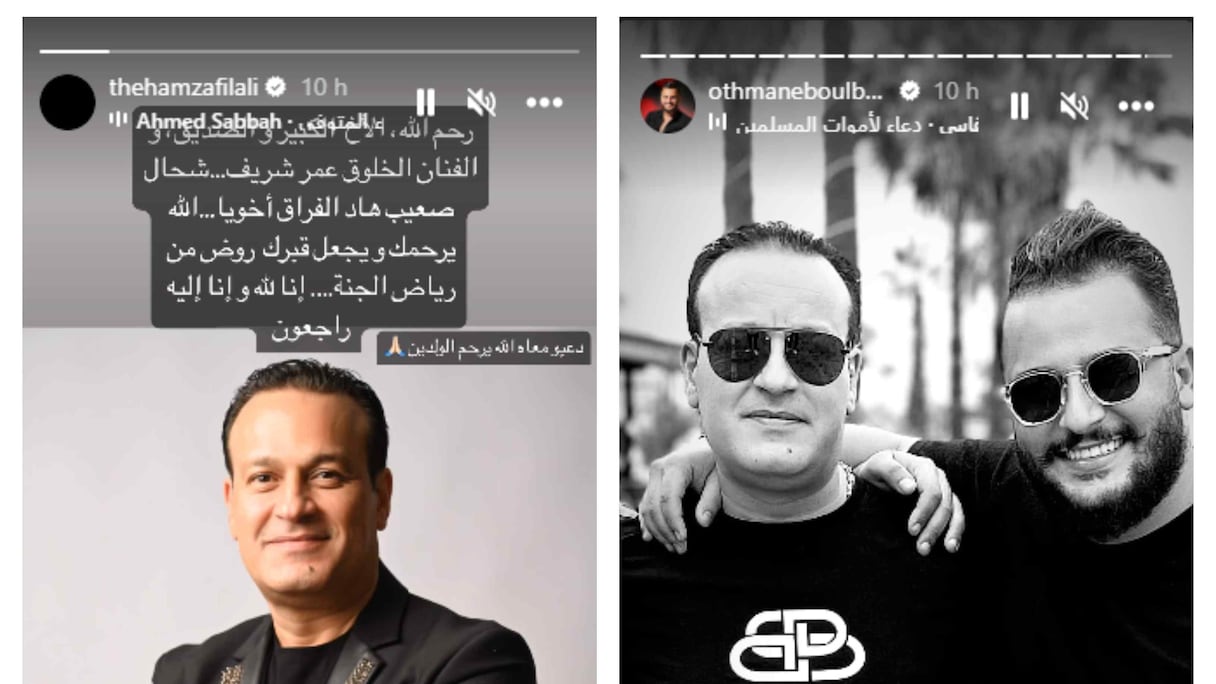Open more options on thehamzafilali story
1216x684 pixels.
(544, 102)
